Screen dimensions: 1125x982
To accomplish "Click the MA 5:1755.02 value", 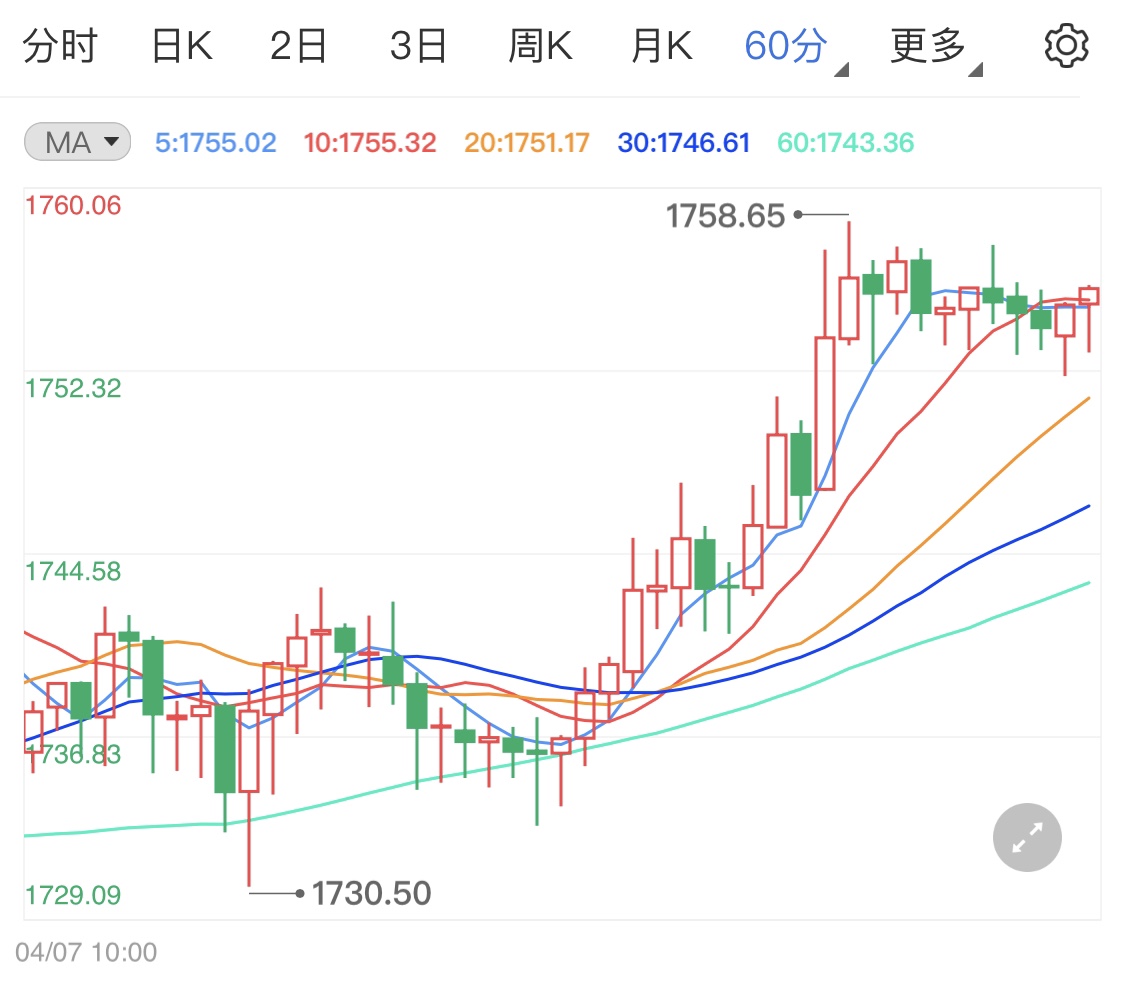I will (x=216, y=143).
